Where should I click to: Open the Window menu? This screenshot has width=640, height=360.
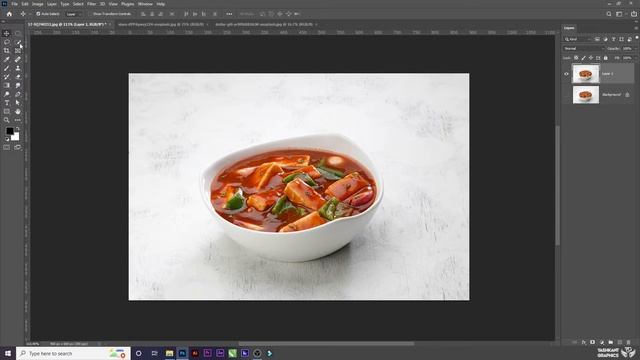coord(145,4)
